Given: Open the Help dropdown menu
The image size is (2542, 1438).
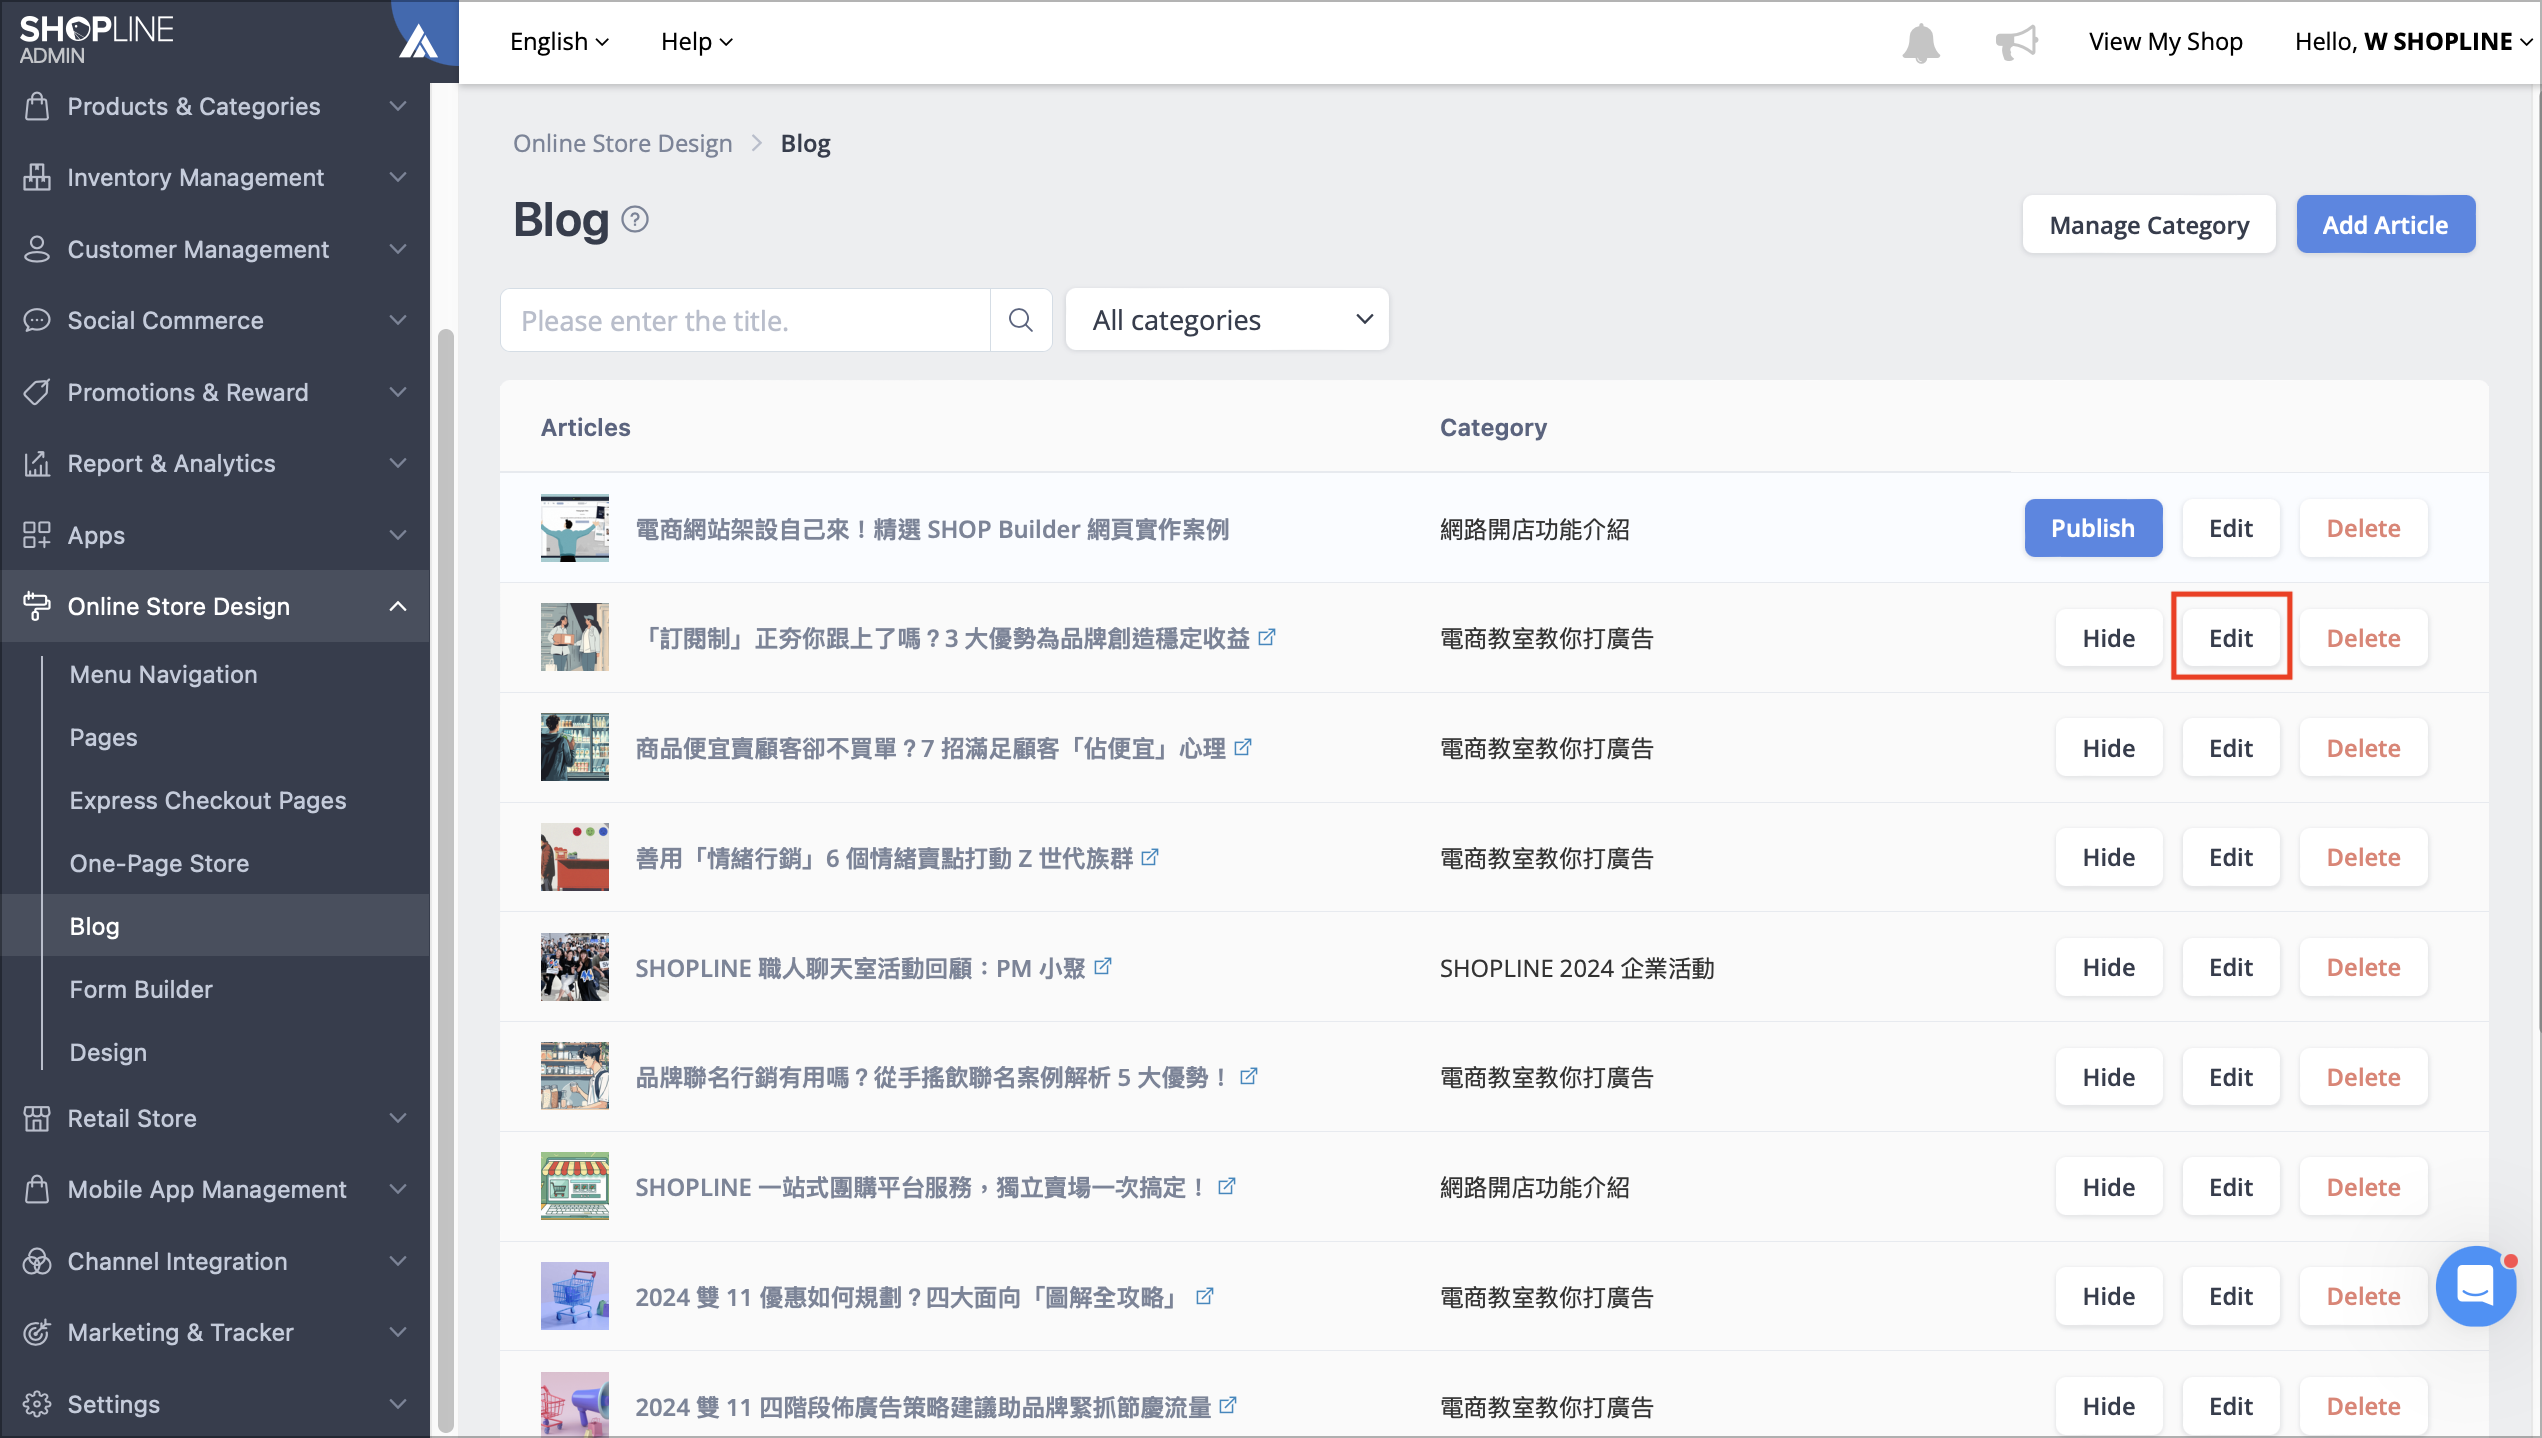Looking at the screenshot, I should [x=697, y=41].
